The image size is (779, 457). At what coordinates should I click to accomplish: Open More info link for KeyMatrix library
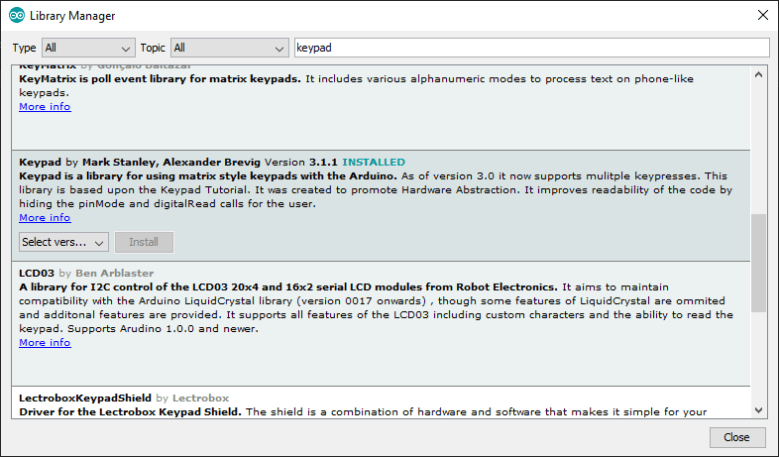(45, 106)
